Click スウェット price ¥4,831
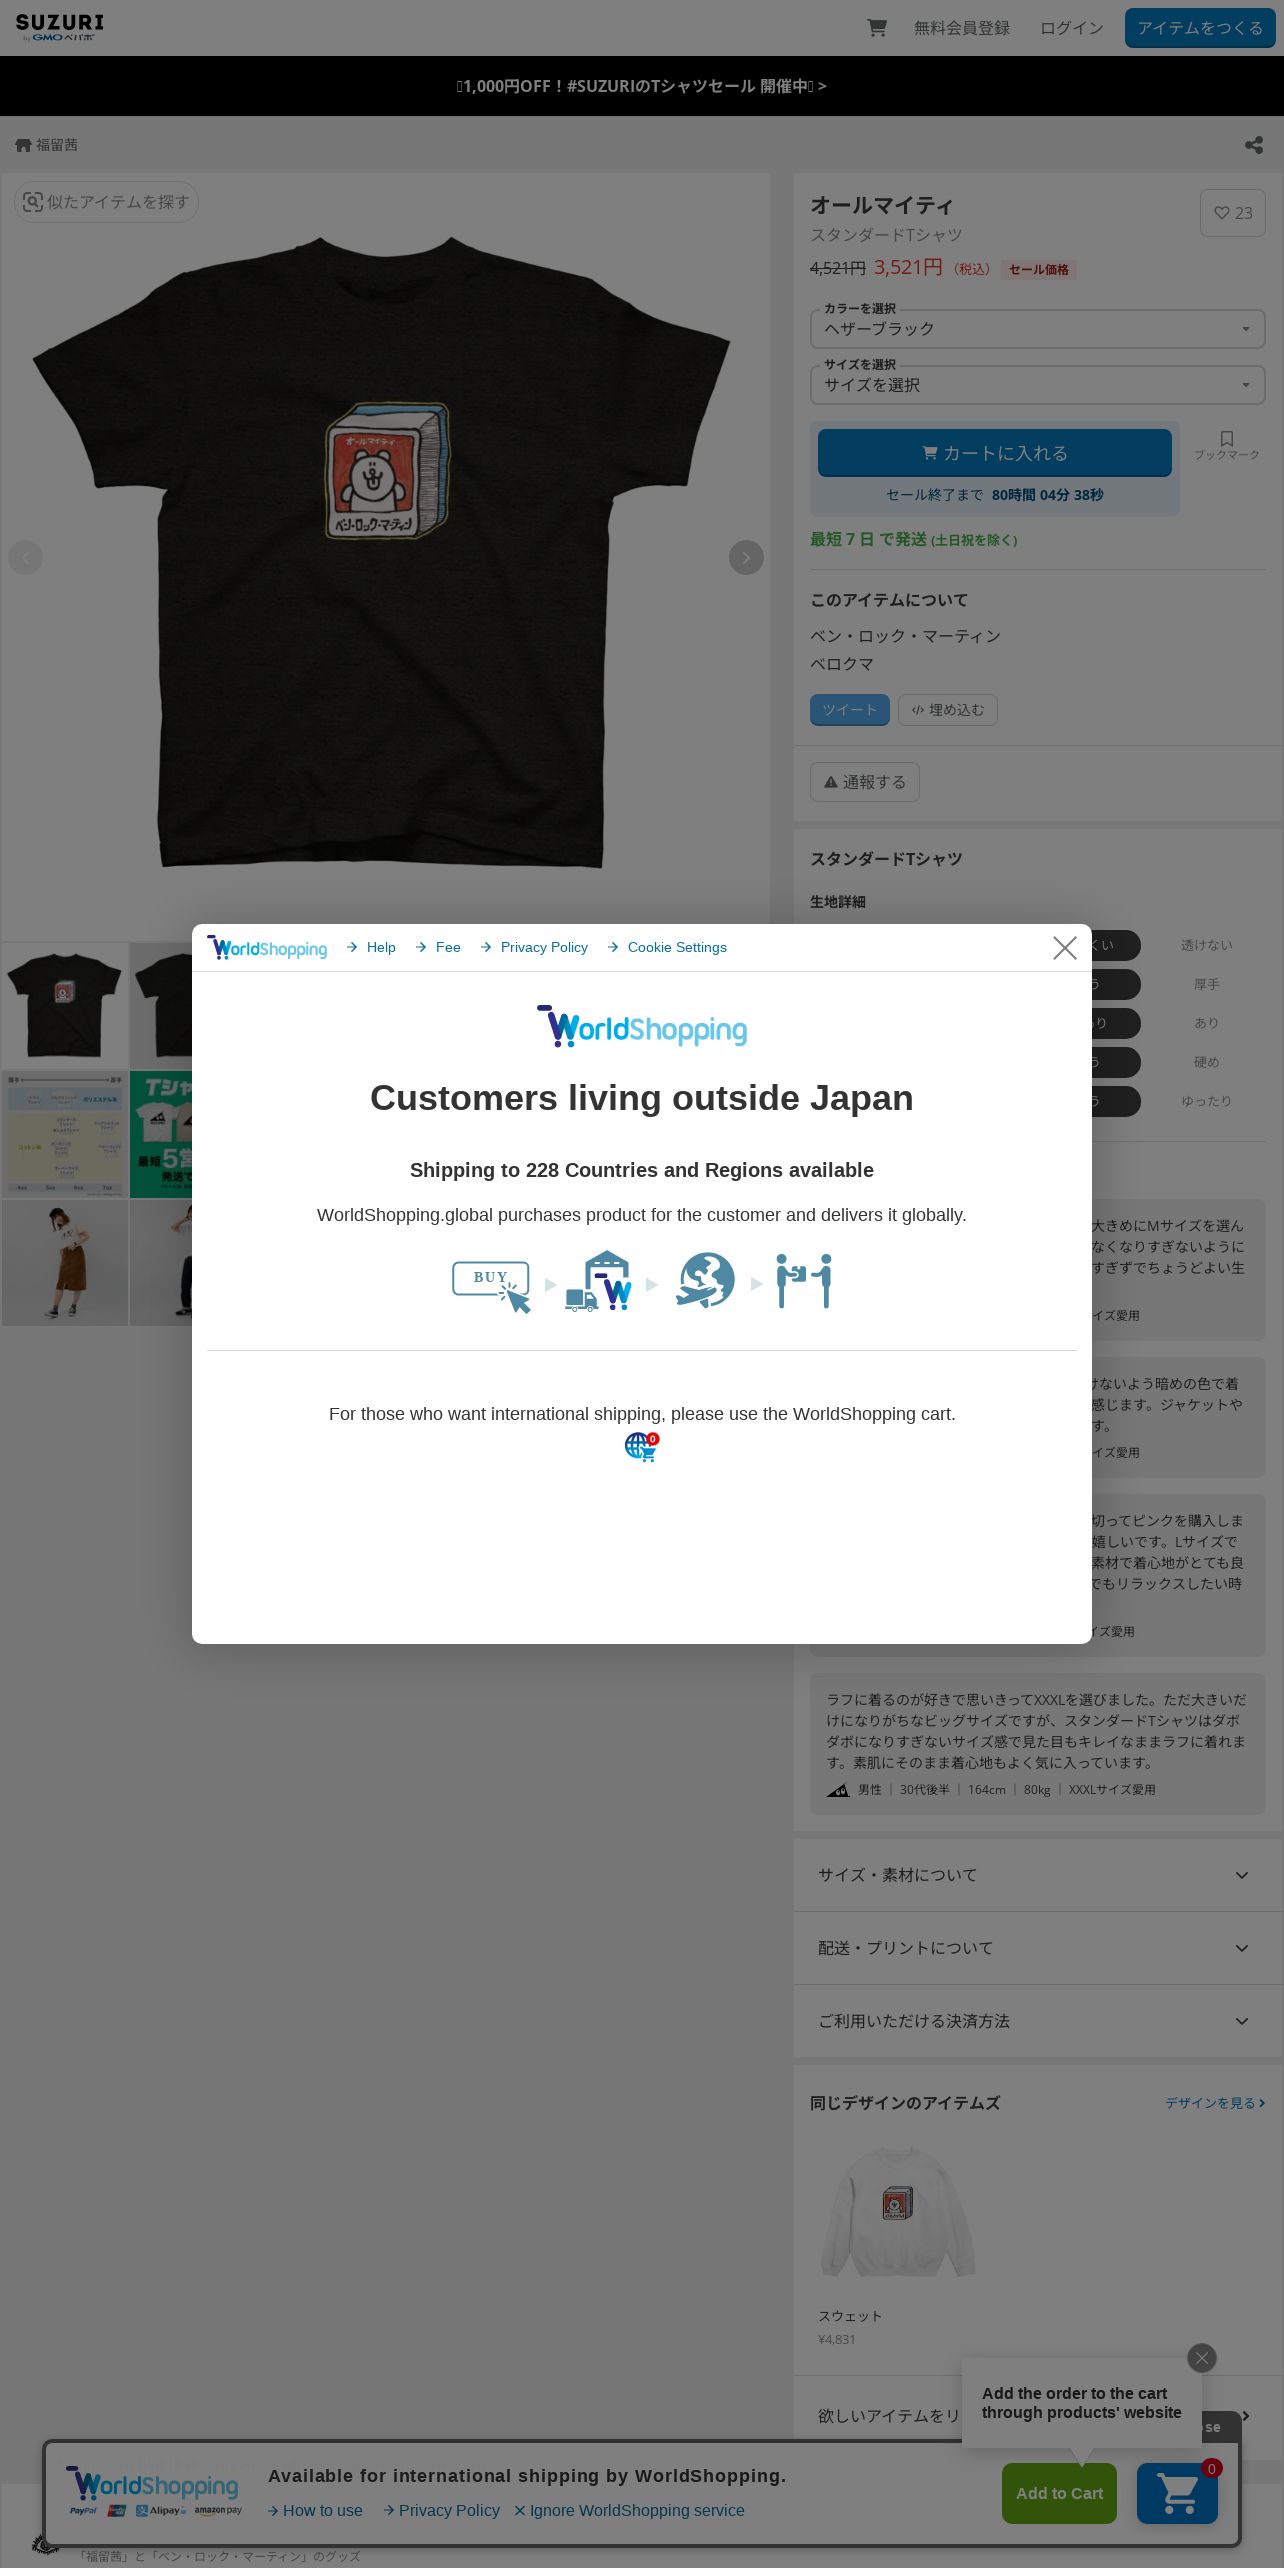 [x=837, y=2339]
